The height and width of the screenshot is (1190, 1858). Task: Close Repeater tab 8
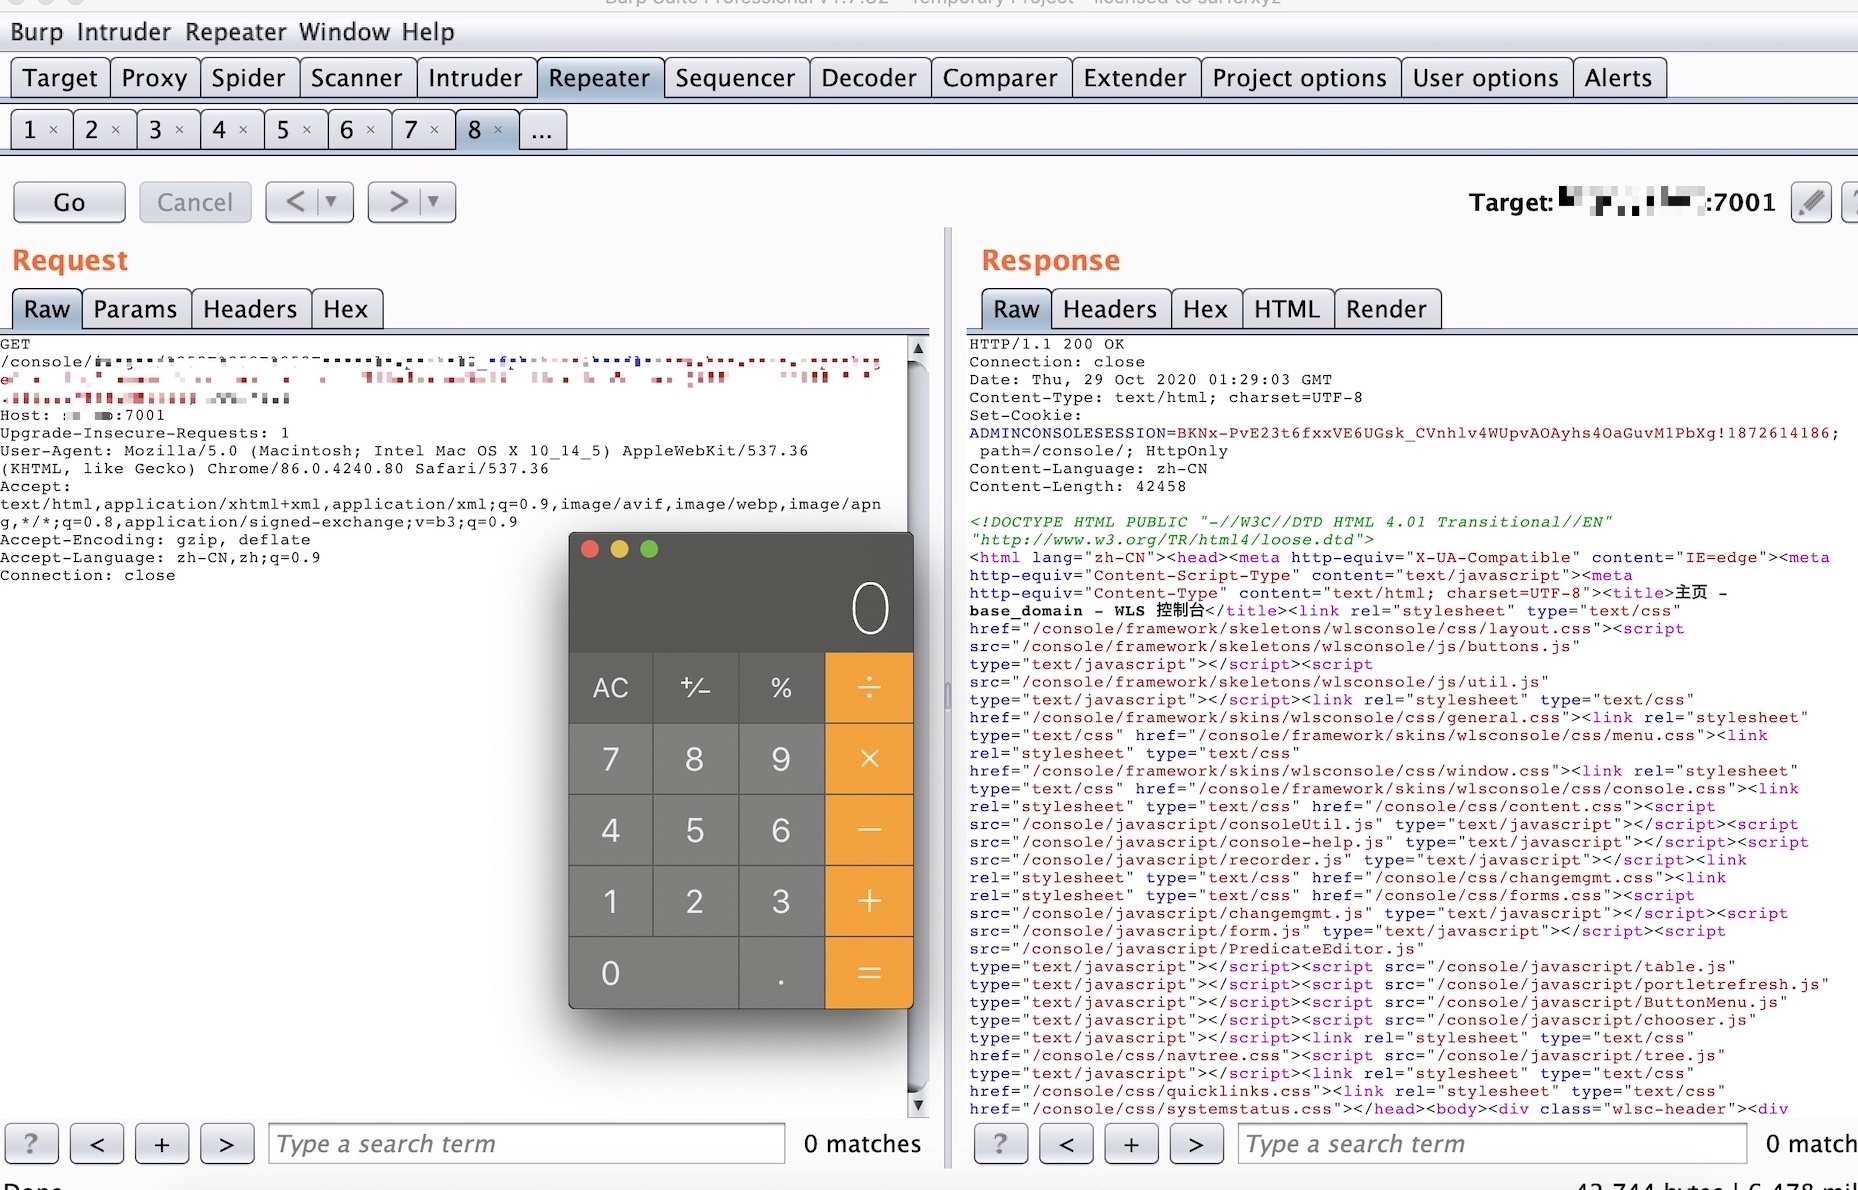pyautogui.click(x=498, y=130)
